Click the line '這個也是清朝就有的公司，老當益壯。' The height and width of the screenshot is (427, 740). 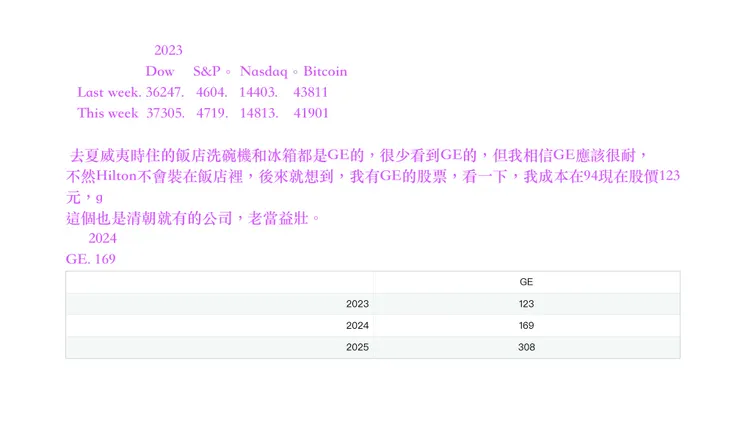193,218
